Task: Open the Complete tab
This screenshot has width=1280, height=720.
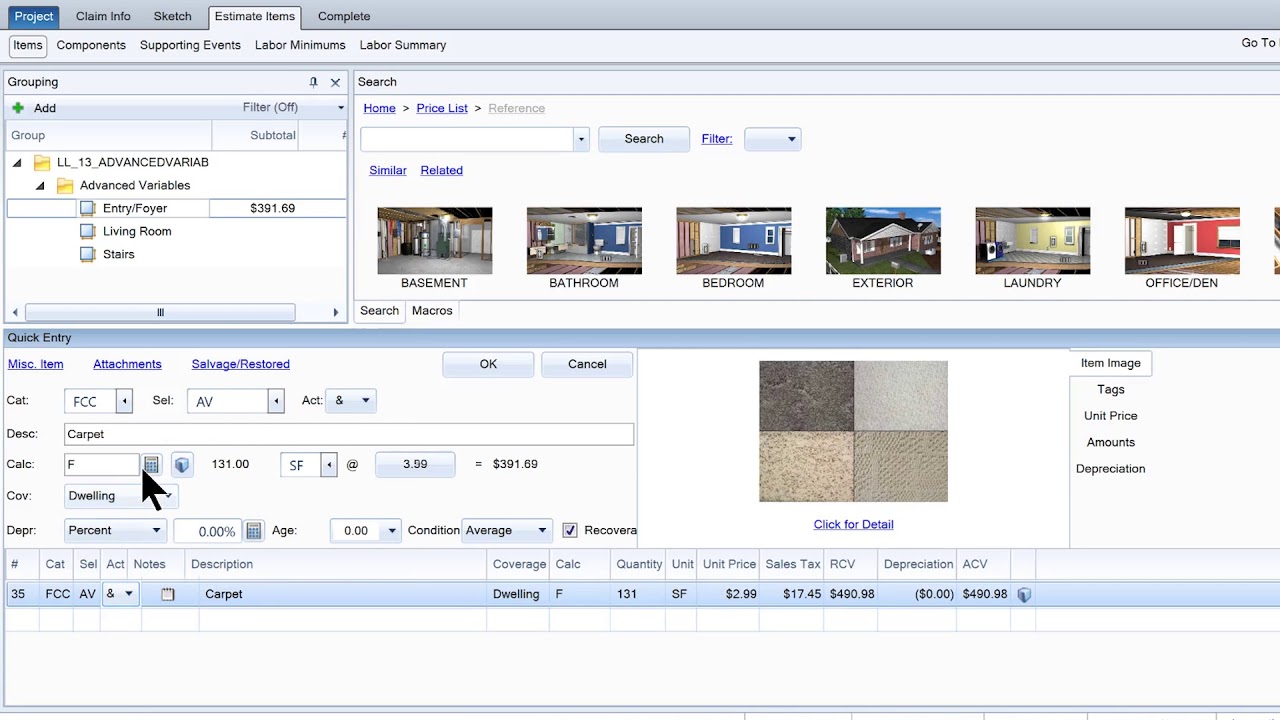Action: [344, 16]
